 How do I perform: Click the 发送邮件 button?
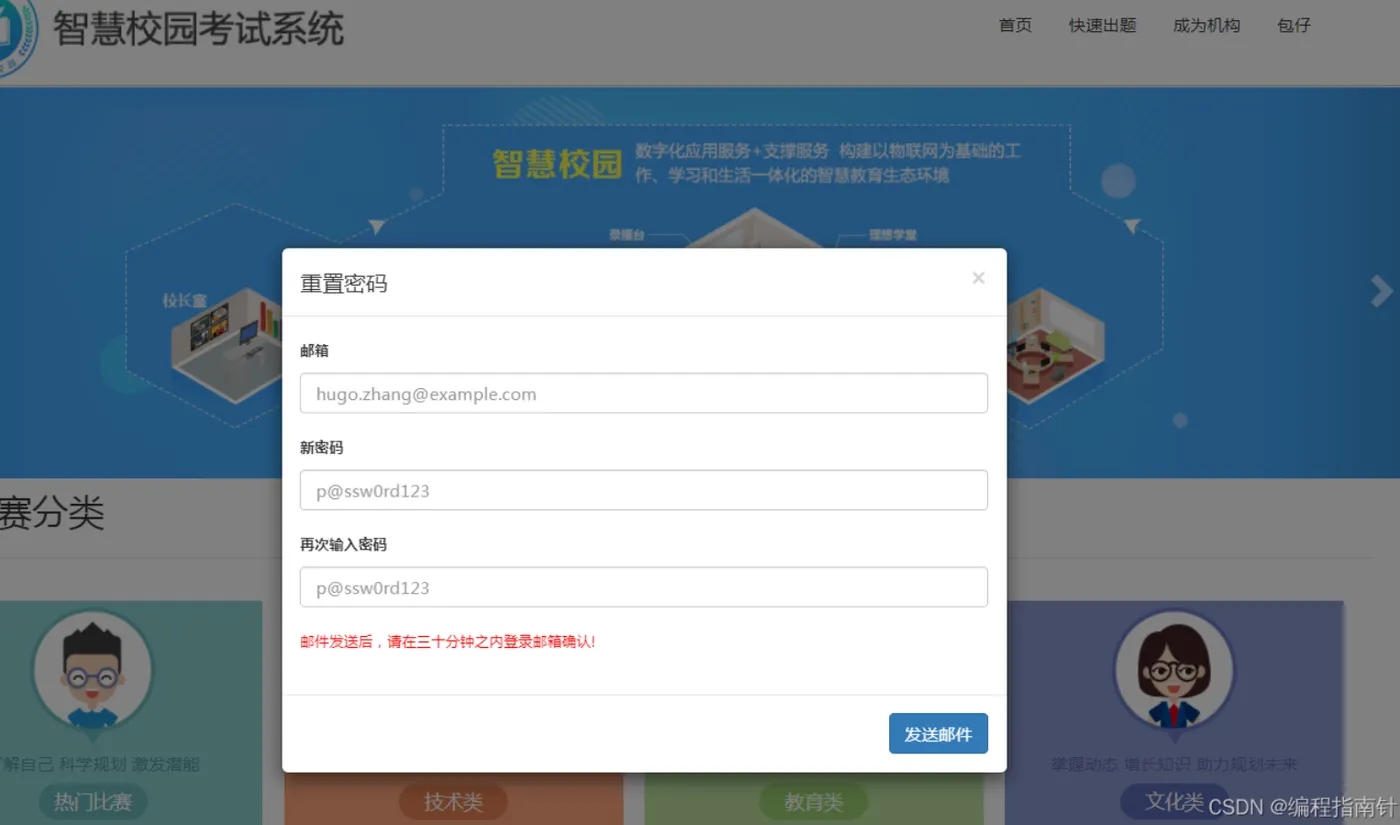coord(938,733)
